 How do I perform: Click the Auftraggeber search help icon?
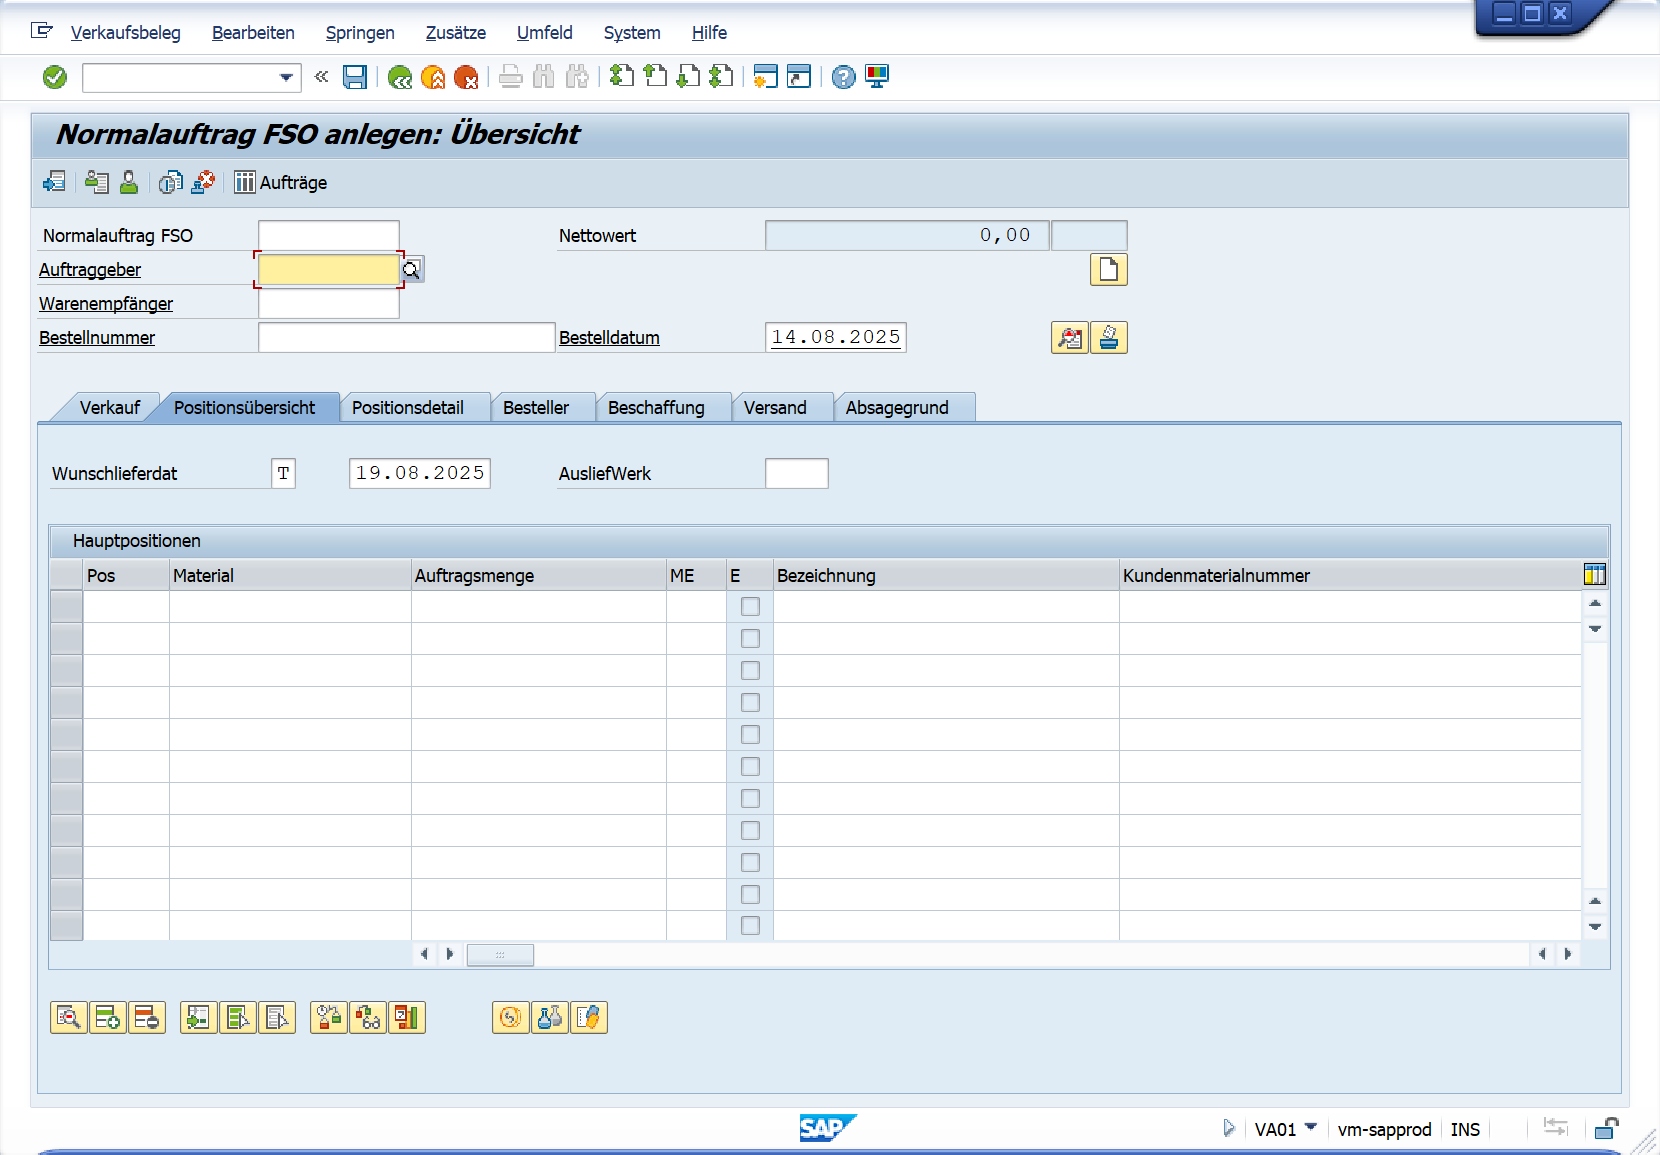click(412, 270)
